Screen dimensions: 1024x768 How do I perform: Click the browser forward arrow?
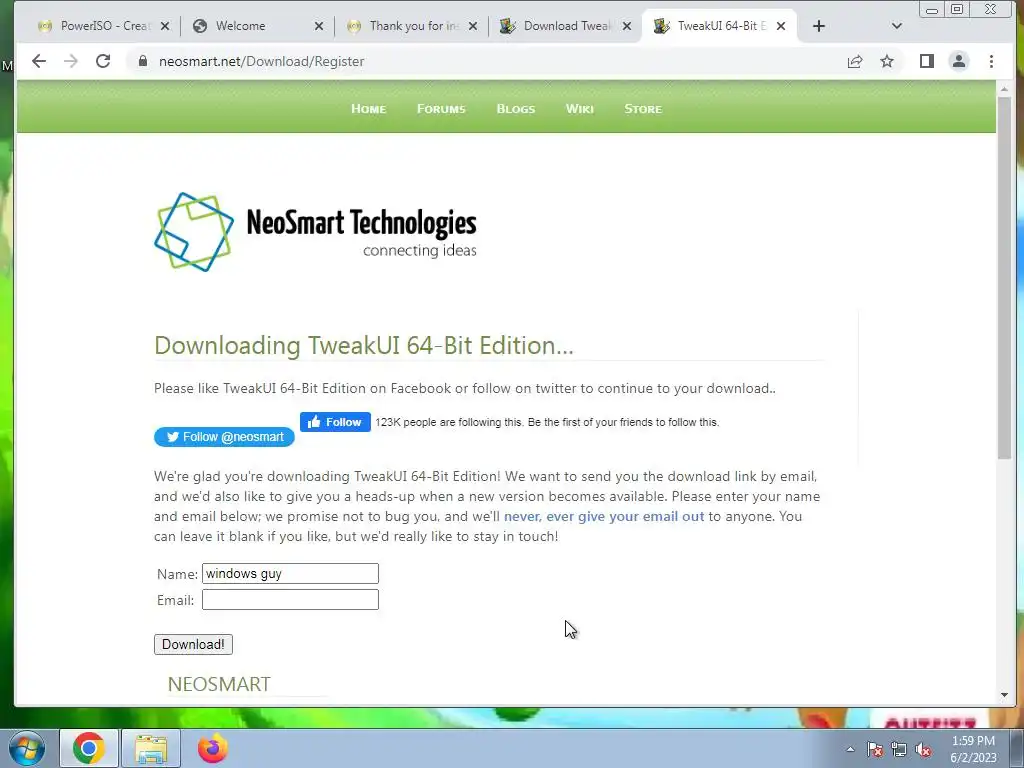coord(71,61)
